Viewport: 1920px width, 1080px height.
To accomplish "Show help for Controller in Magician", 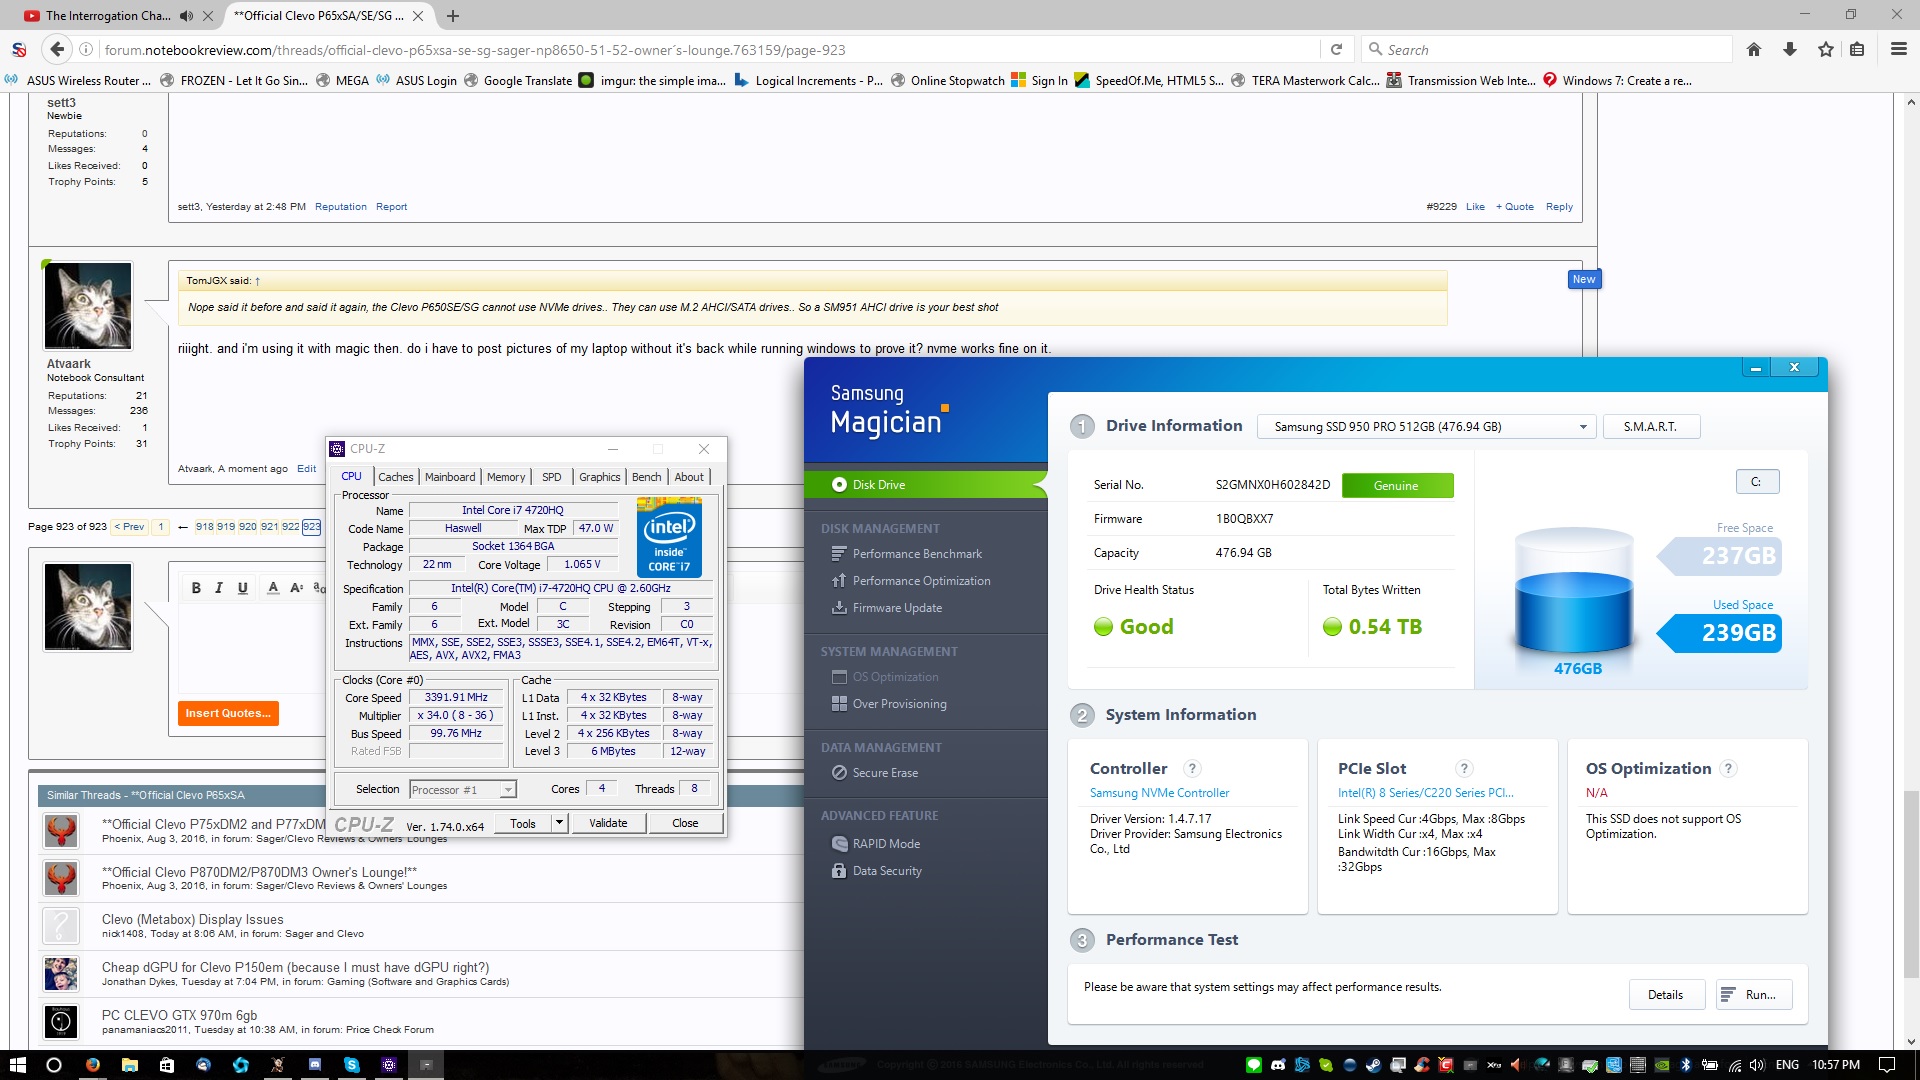I will point(1192,768).
